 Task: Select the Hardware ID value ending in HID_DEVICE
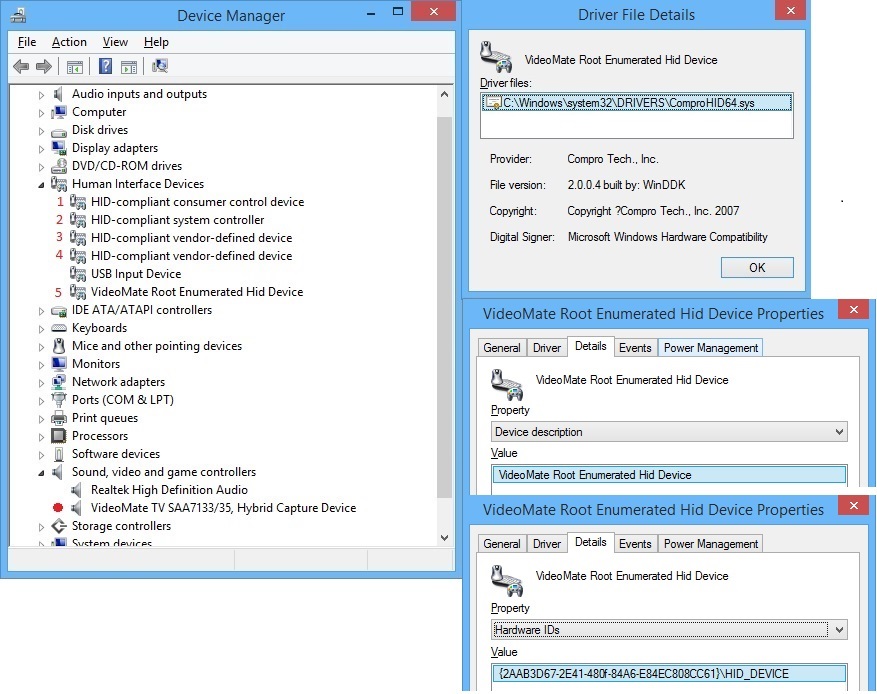click(x=669, y=674)
